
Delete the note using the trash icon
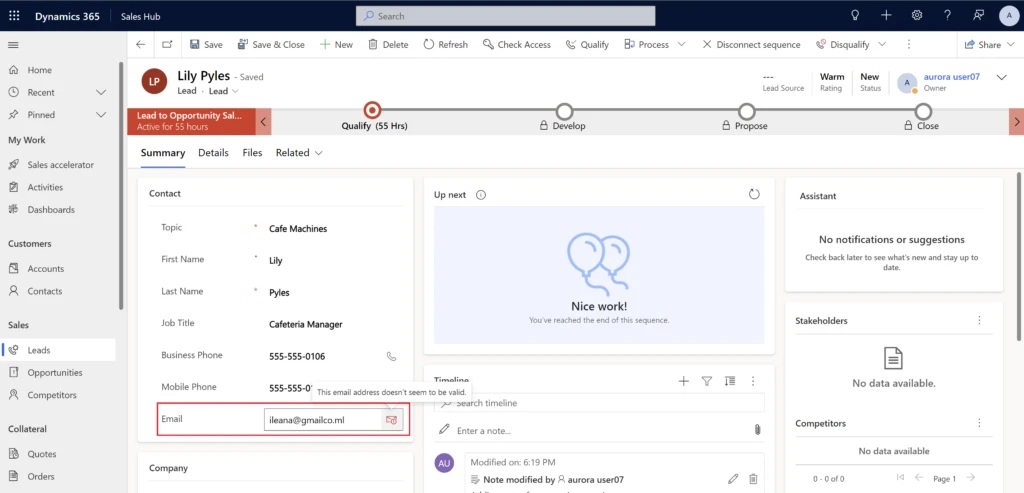tap(754, 480)
